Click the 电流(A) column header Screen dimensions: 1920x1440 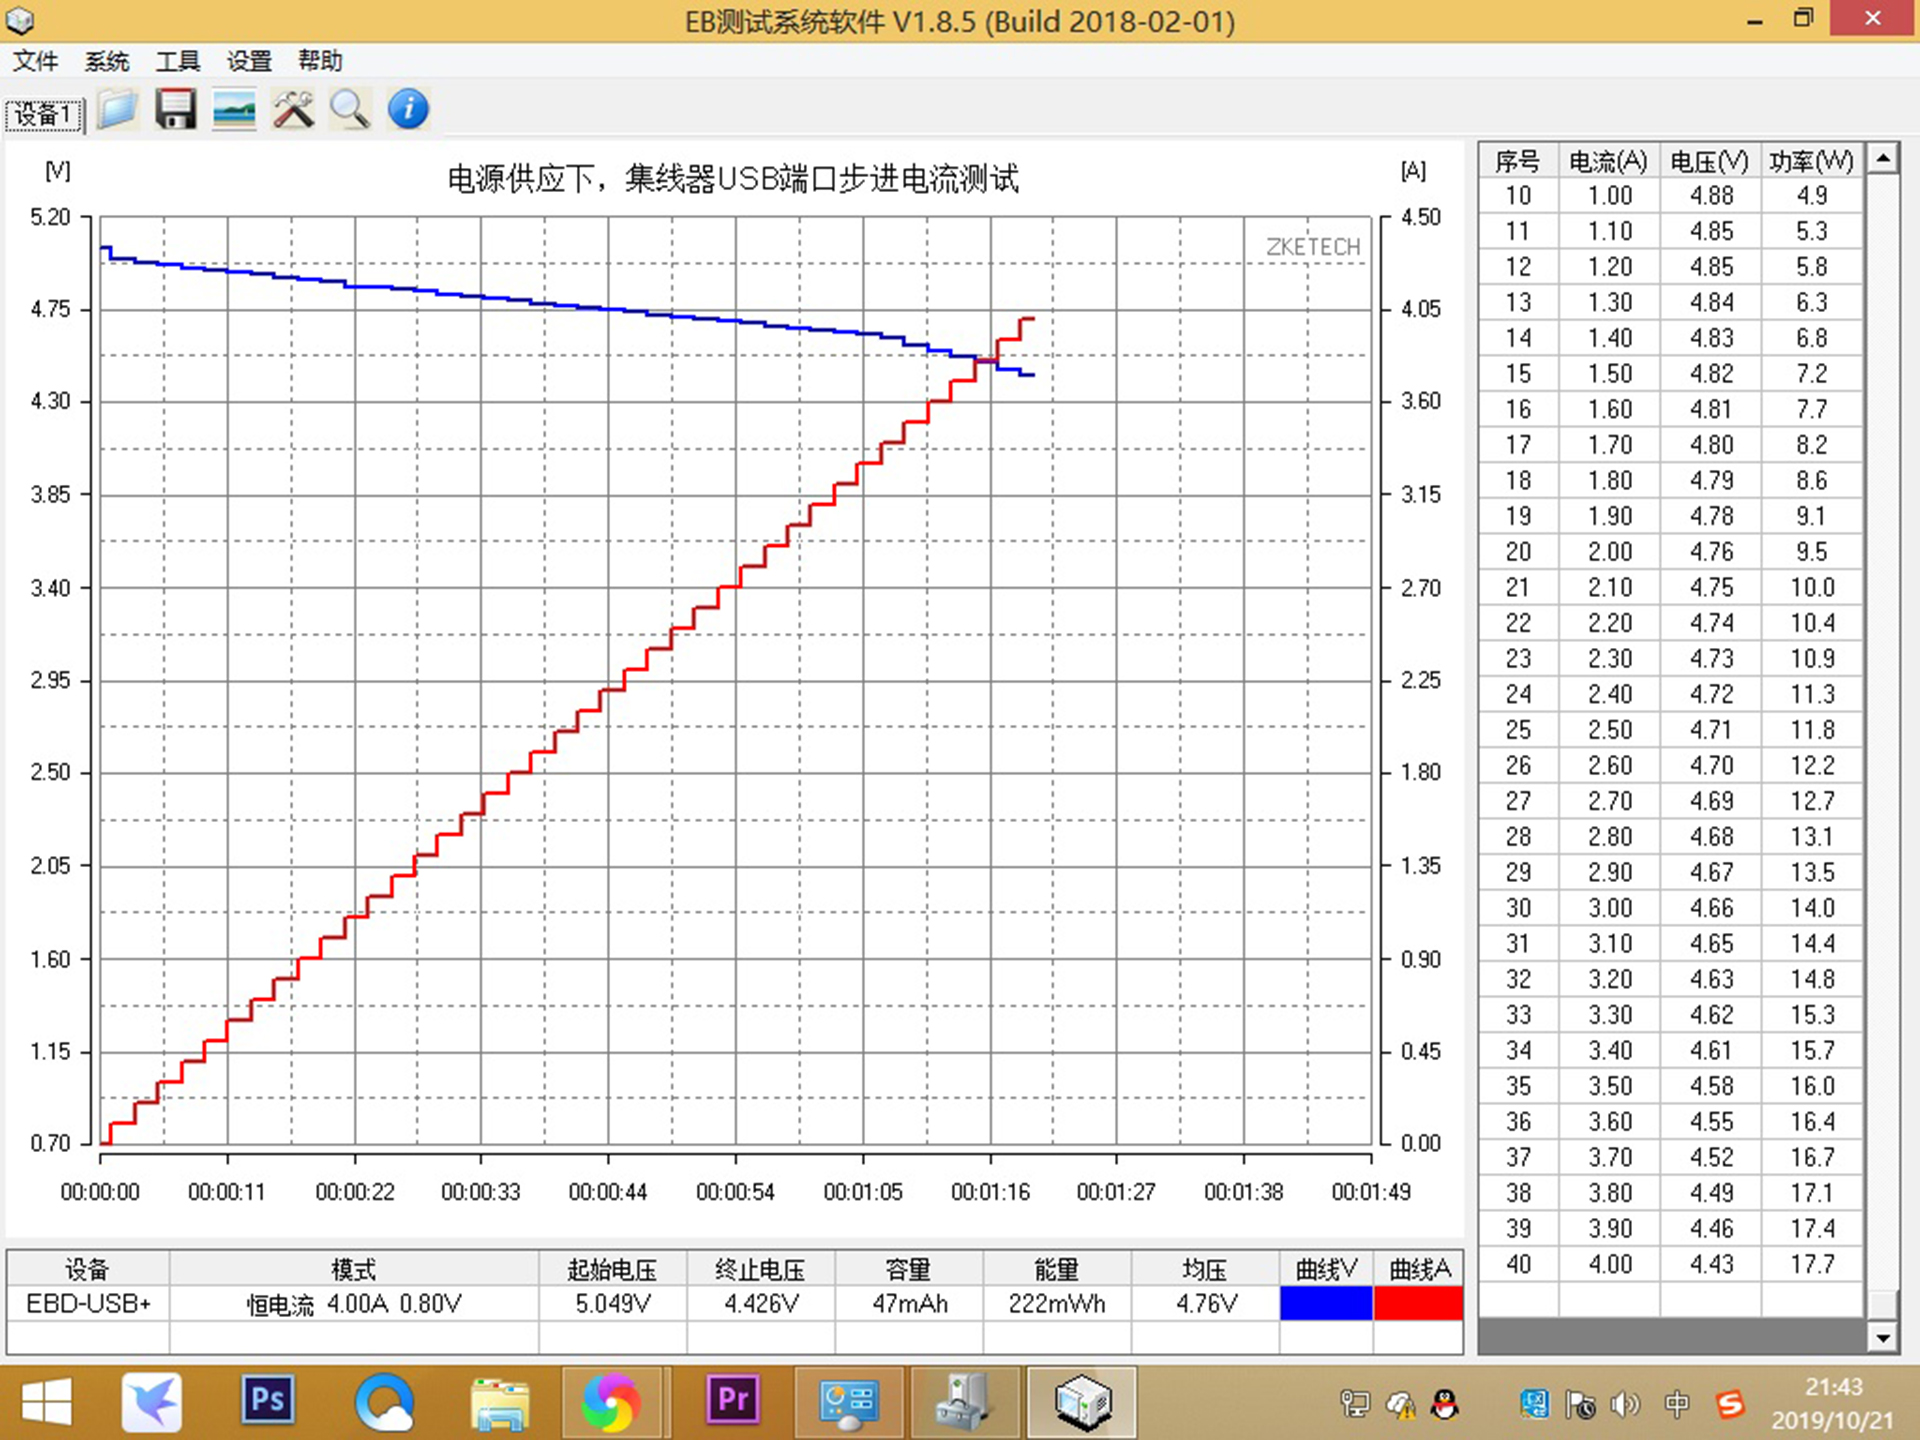point(1608,161)
